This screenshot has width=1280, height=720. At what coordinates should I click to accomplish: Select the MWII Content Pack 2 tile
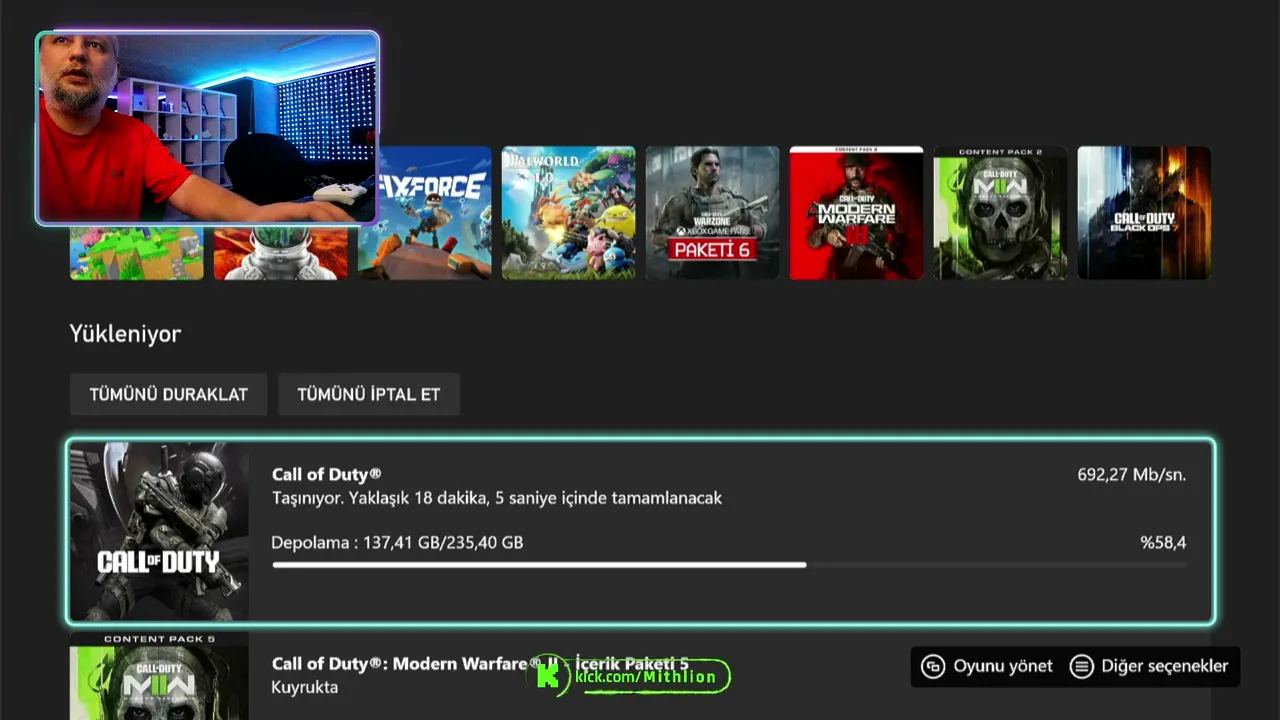coord(1000,213)
